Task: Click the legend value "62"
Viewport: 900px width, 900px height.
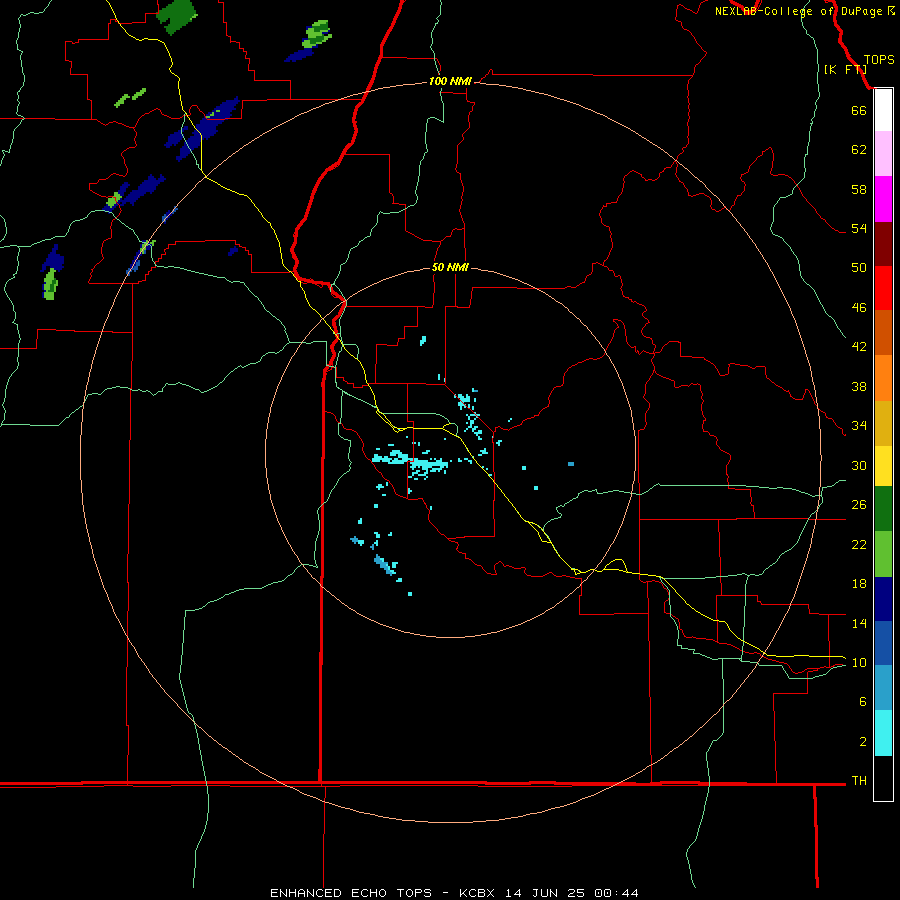Action: point(859,150)
